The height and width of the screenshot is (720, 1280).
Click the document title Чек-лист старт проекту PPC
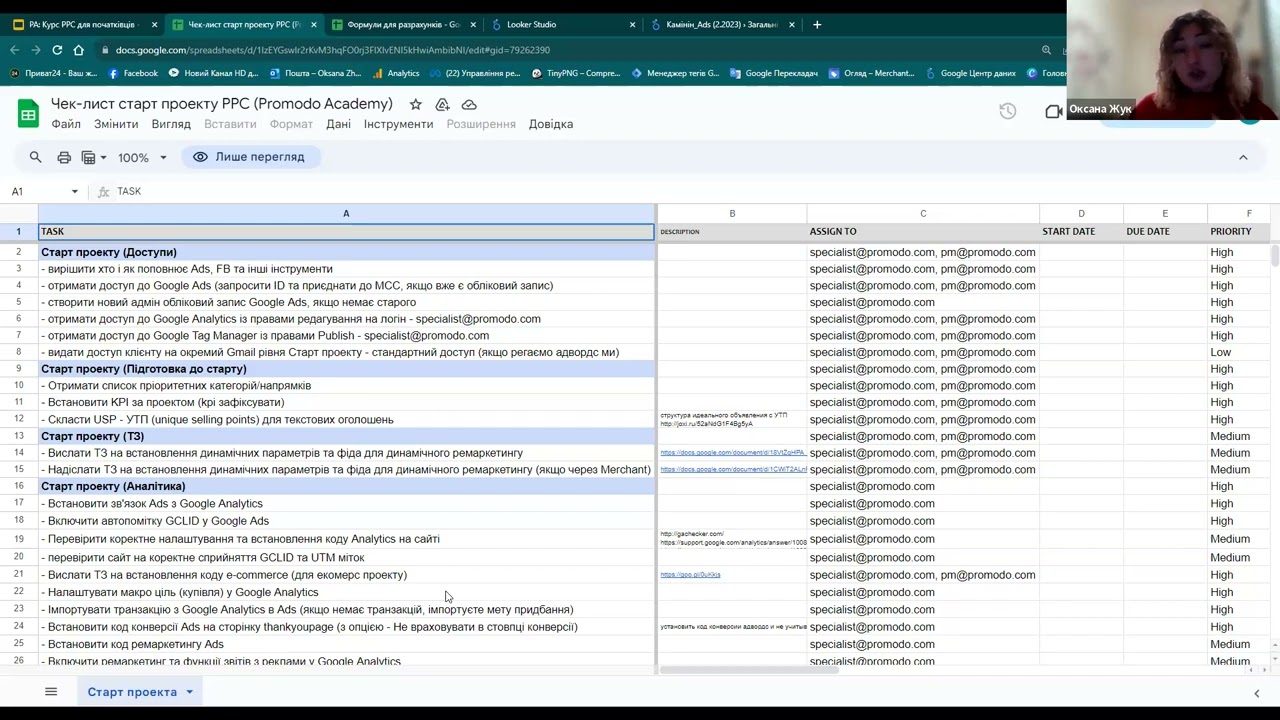pyautogui.click(x=222, y=104)
